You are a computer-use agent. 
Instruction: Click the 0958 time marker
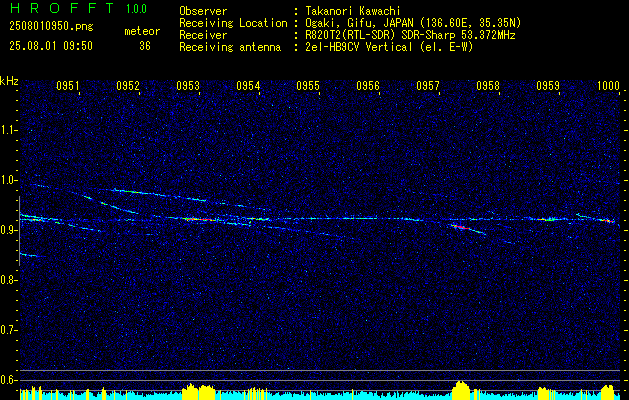(488, 85)
